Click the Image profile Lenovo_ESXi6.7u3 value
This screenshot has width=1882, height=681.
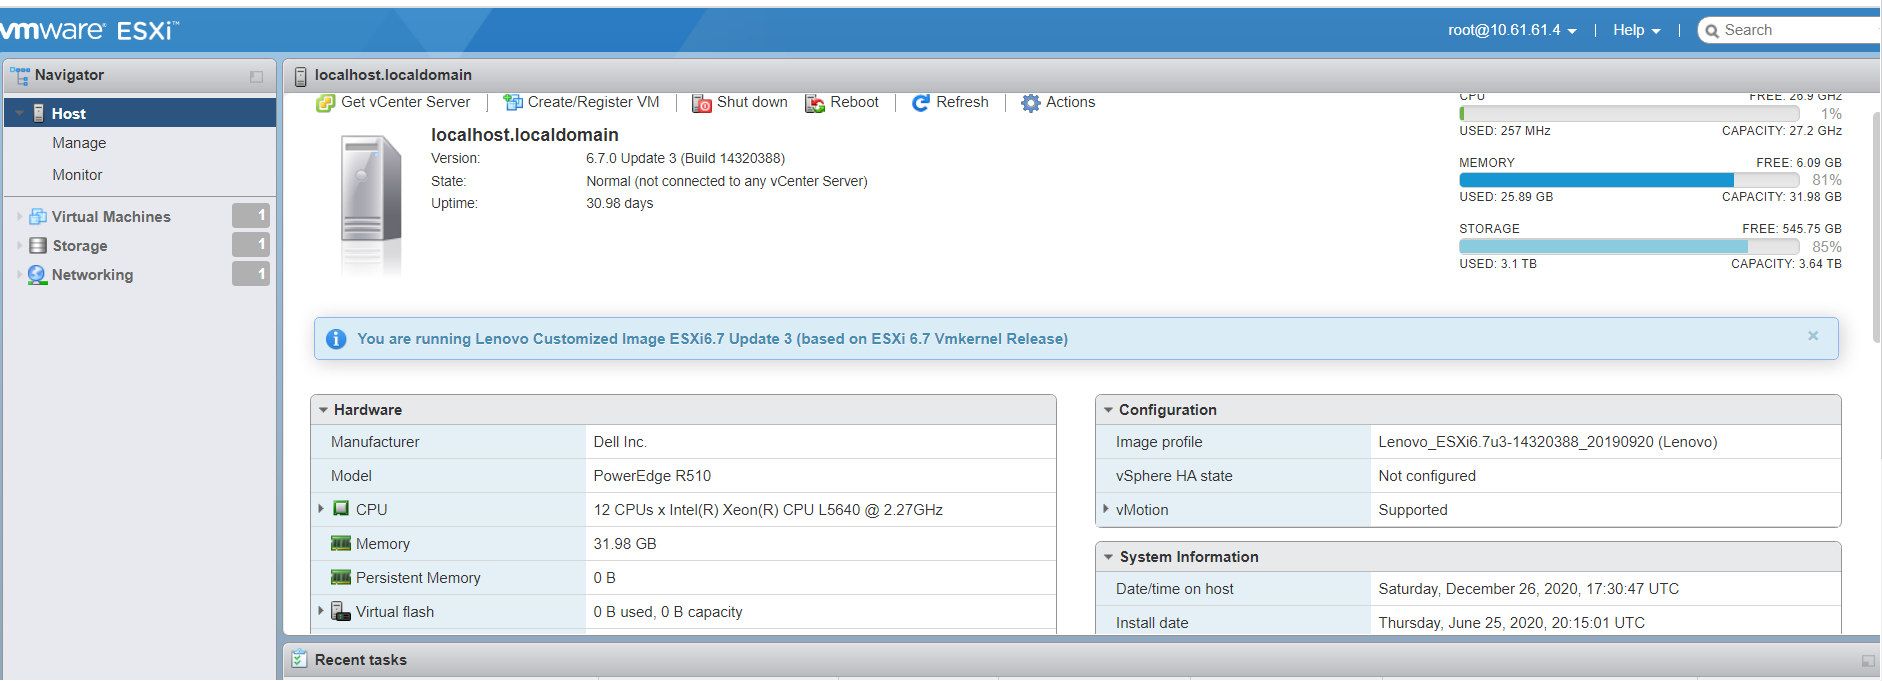1547,442
